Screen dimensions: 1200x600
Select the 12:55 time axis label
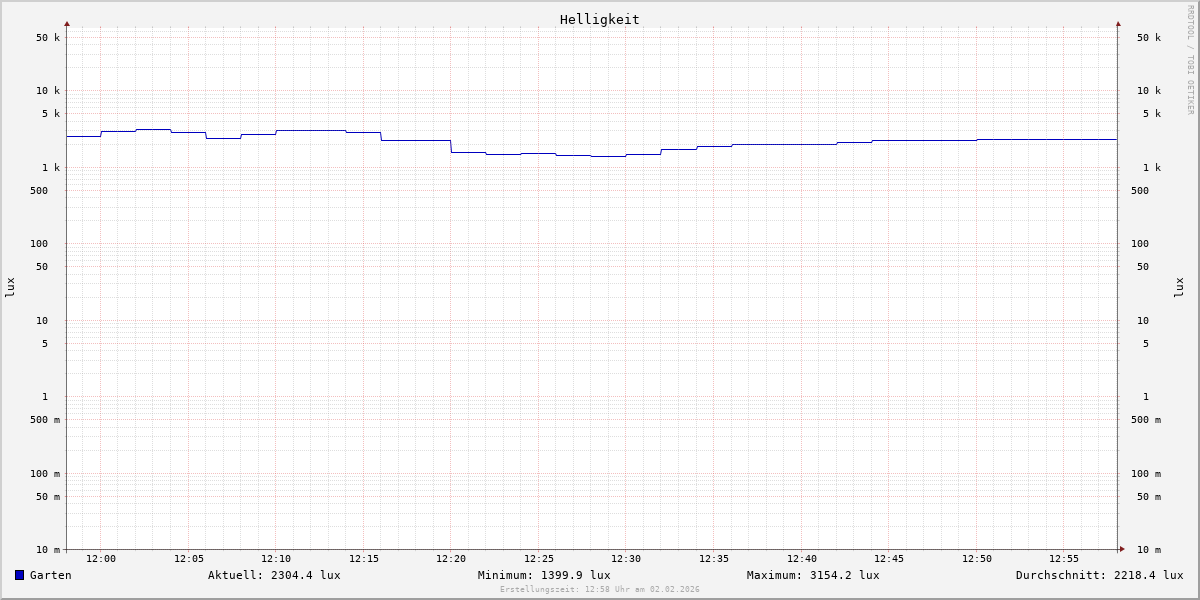tap(1064, 559)
